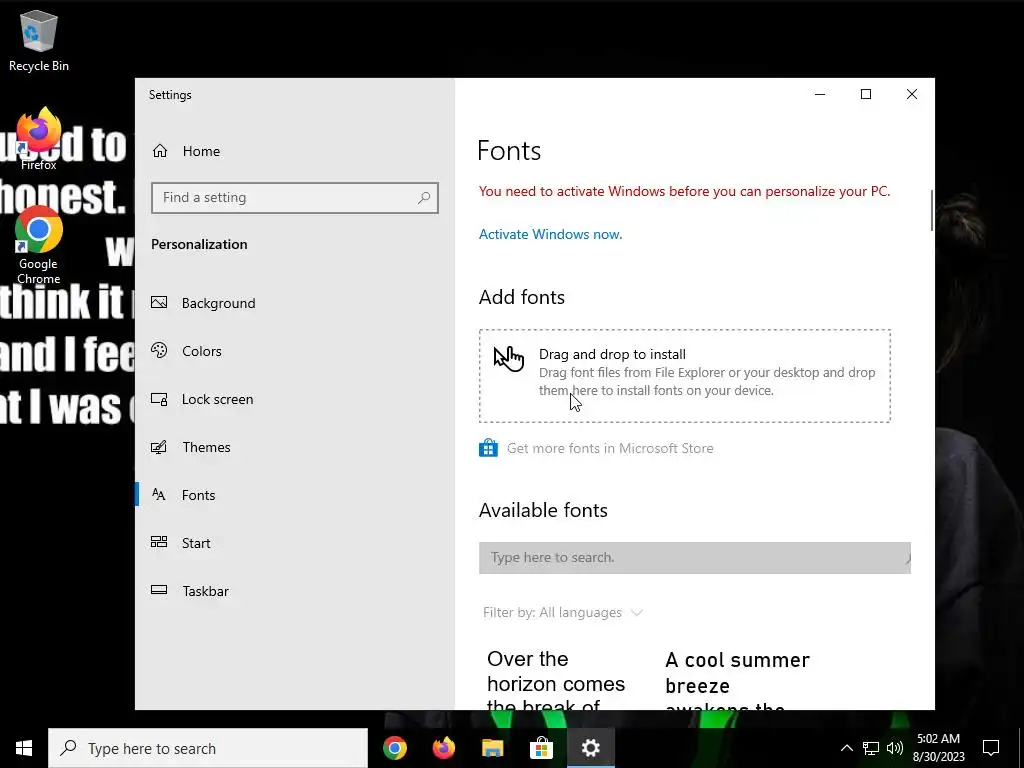The height and width of the screenshot is (768, 1024).
Task: Expand the Filter by All languages dropdown
Action: 562,613
